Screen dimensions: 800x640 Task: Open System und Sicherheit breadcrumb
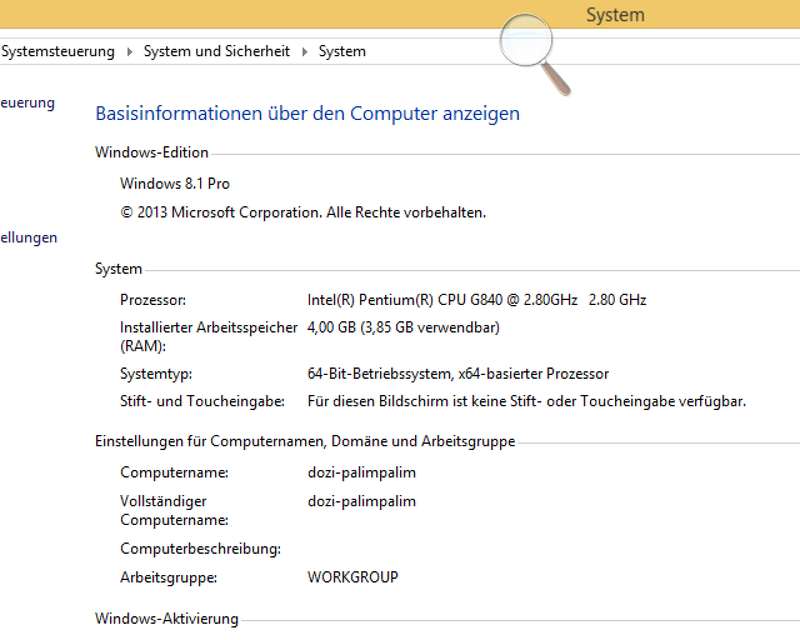point(216,51)
